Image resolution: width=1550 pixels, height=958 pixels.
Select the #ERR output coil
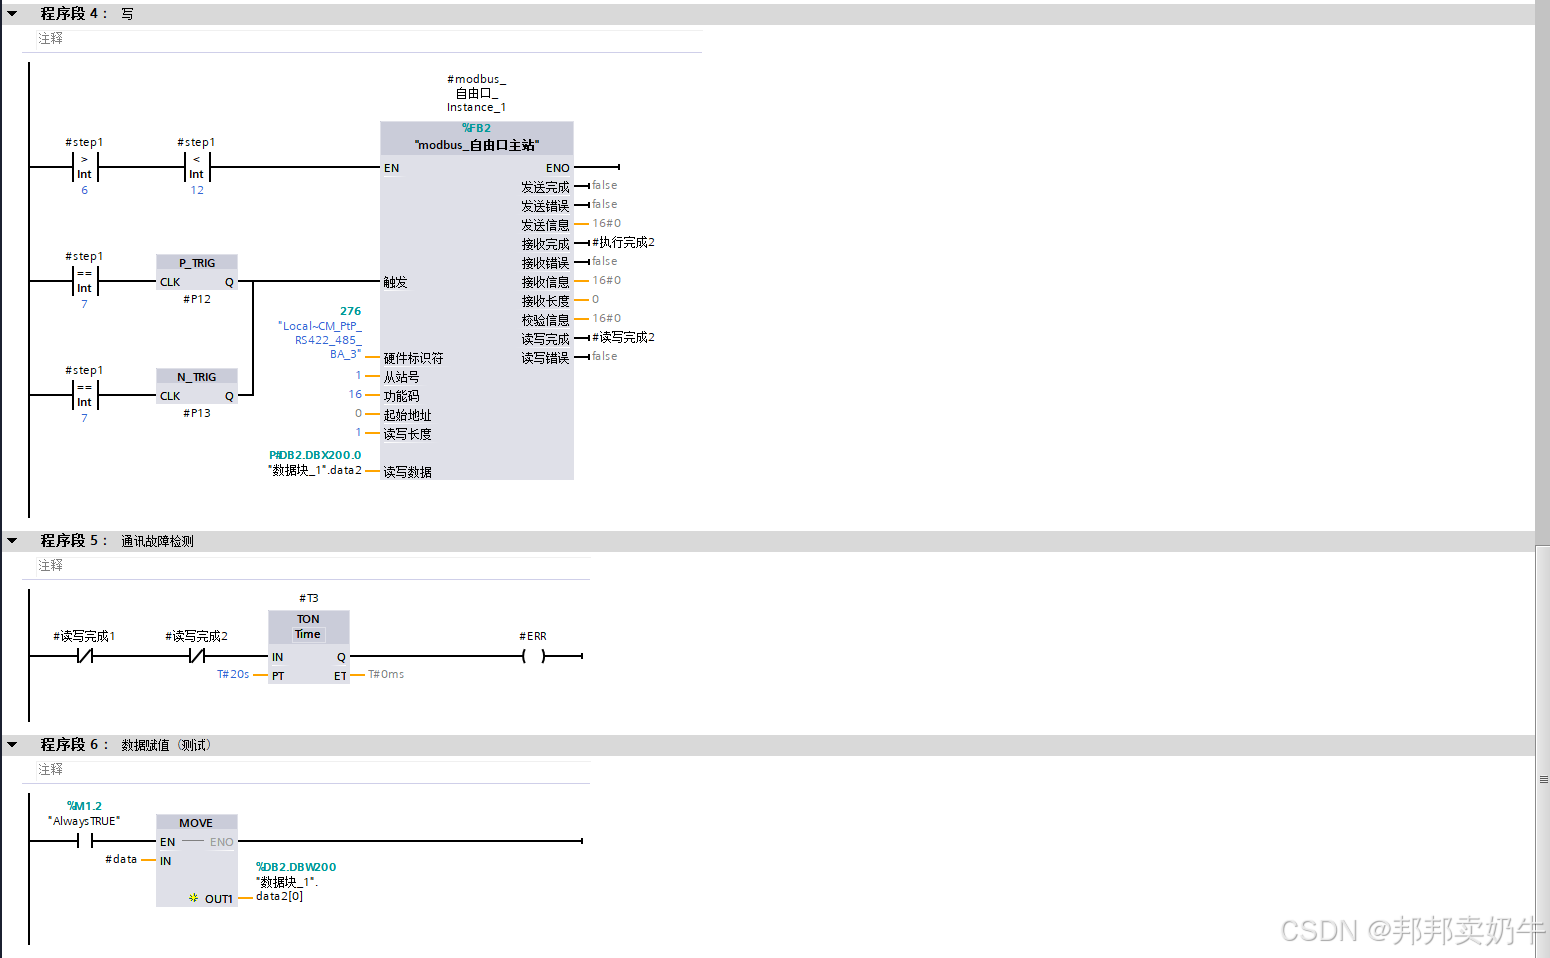pyautogui.click(x=534, y=656)
